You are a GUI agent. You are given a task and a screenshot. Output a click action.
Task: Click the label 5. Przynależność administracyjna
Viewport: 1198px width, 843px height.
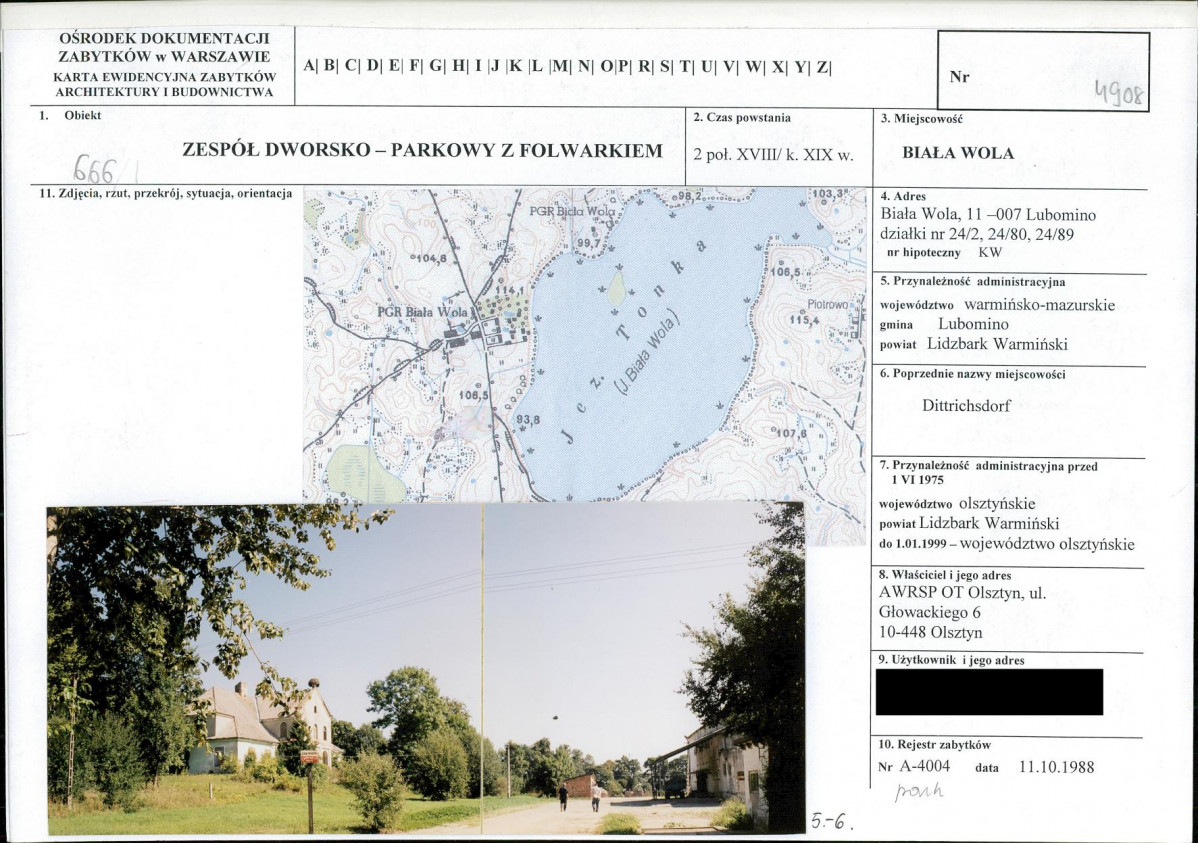tap(972, 282)
